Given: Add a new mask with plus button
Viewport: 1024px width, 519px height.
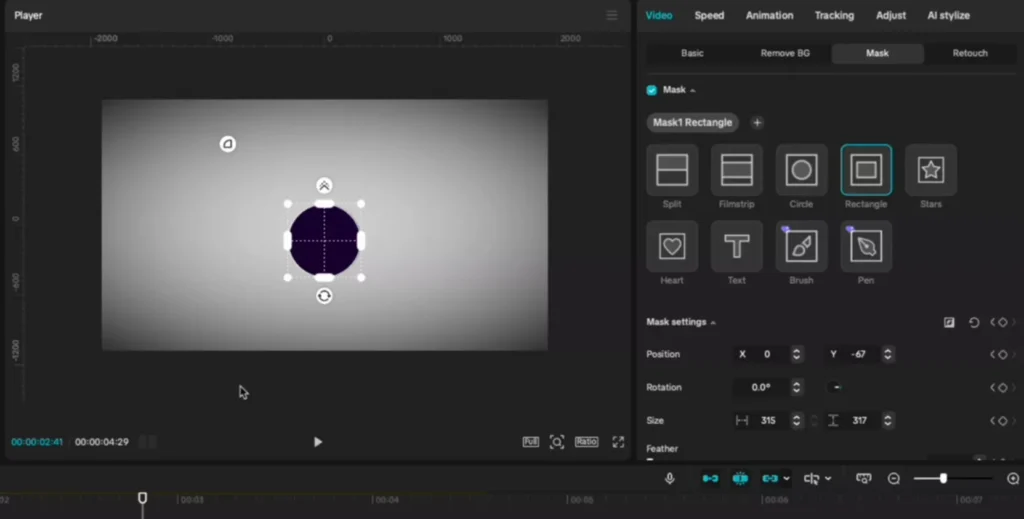Looking at the screenshot, I should tap(757, 123).
